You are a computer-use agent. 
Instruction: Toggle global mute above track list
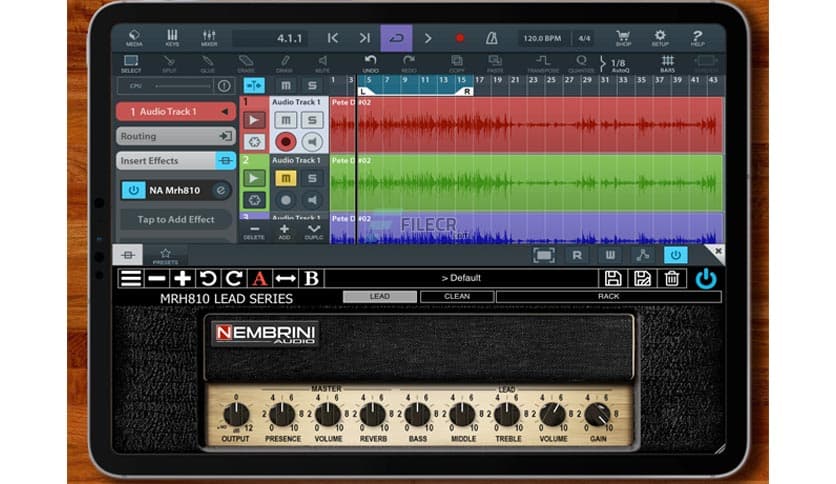[286, 85]
